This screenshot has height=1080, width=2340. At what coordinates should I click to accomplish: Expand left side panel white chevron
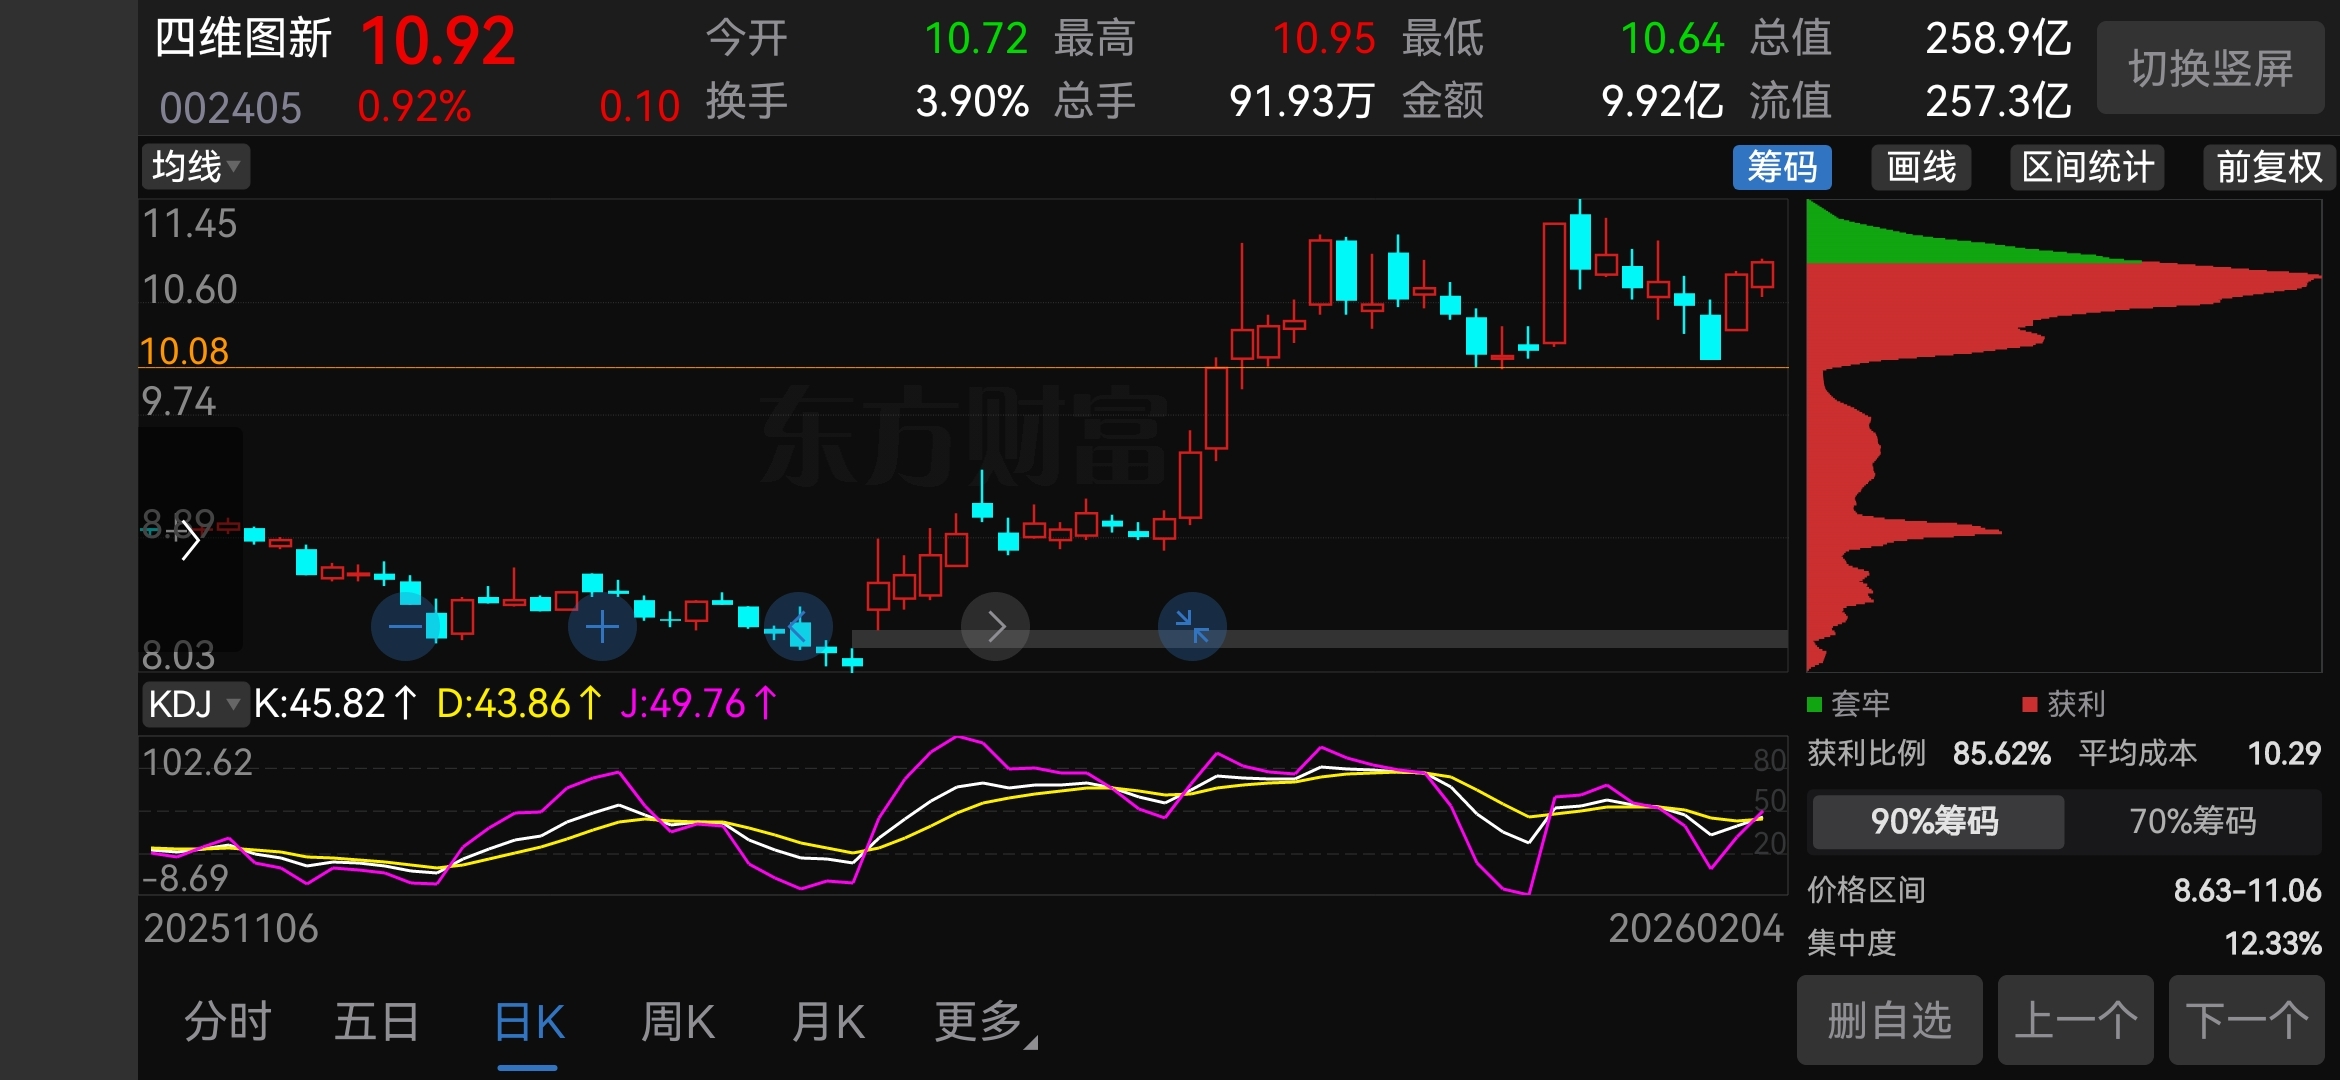pyautogui.click(x=190, y=541)
